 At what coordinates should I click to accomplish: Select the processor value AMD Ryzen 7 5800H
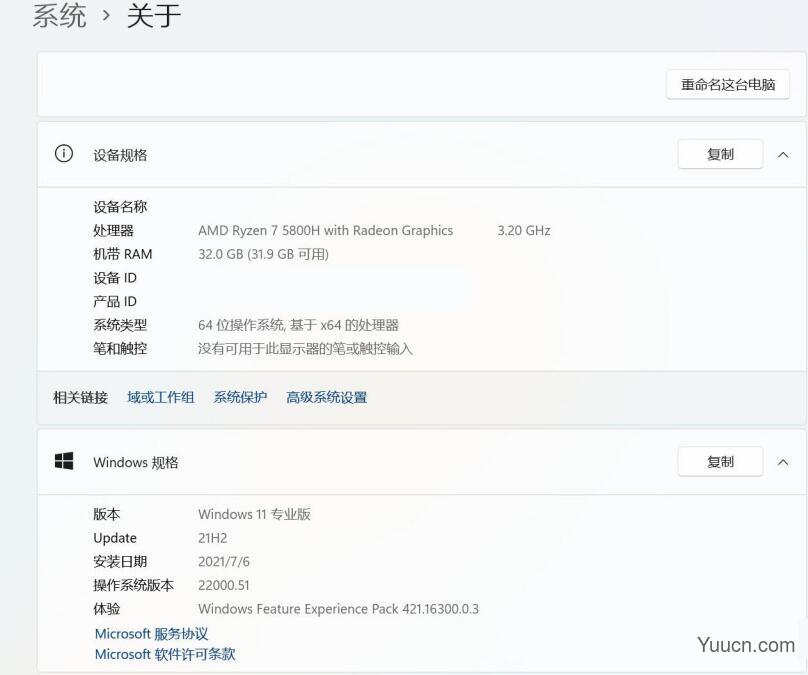[326, 230]
